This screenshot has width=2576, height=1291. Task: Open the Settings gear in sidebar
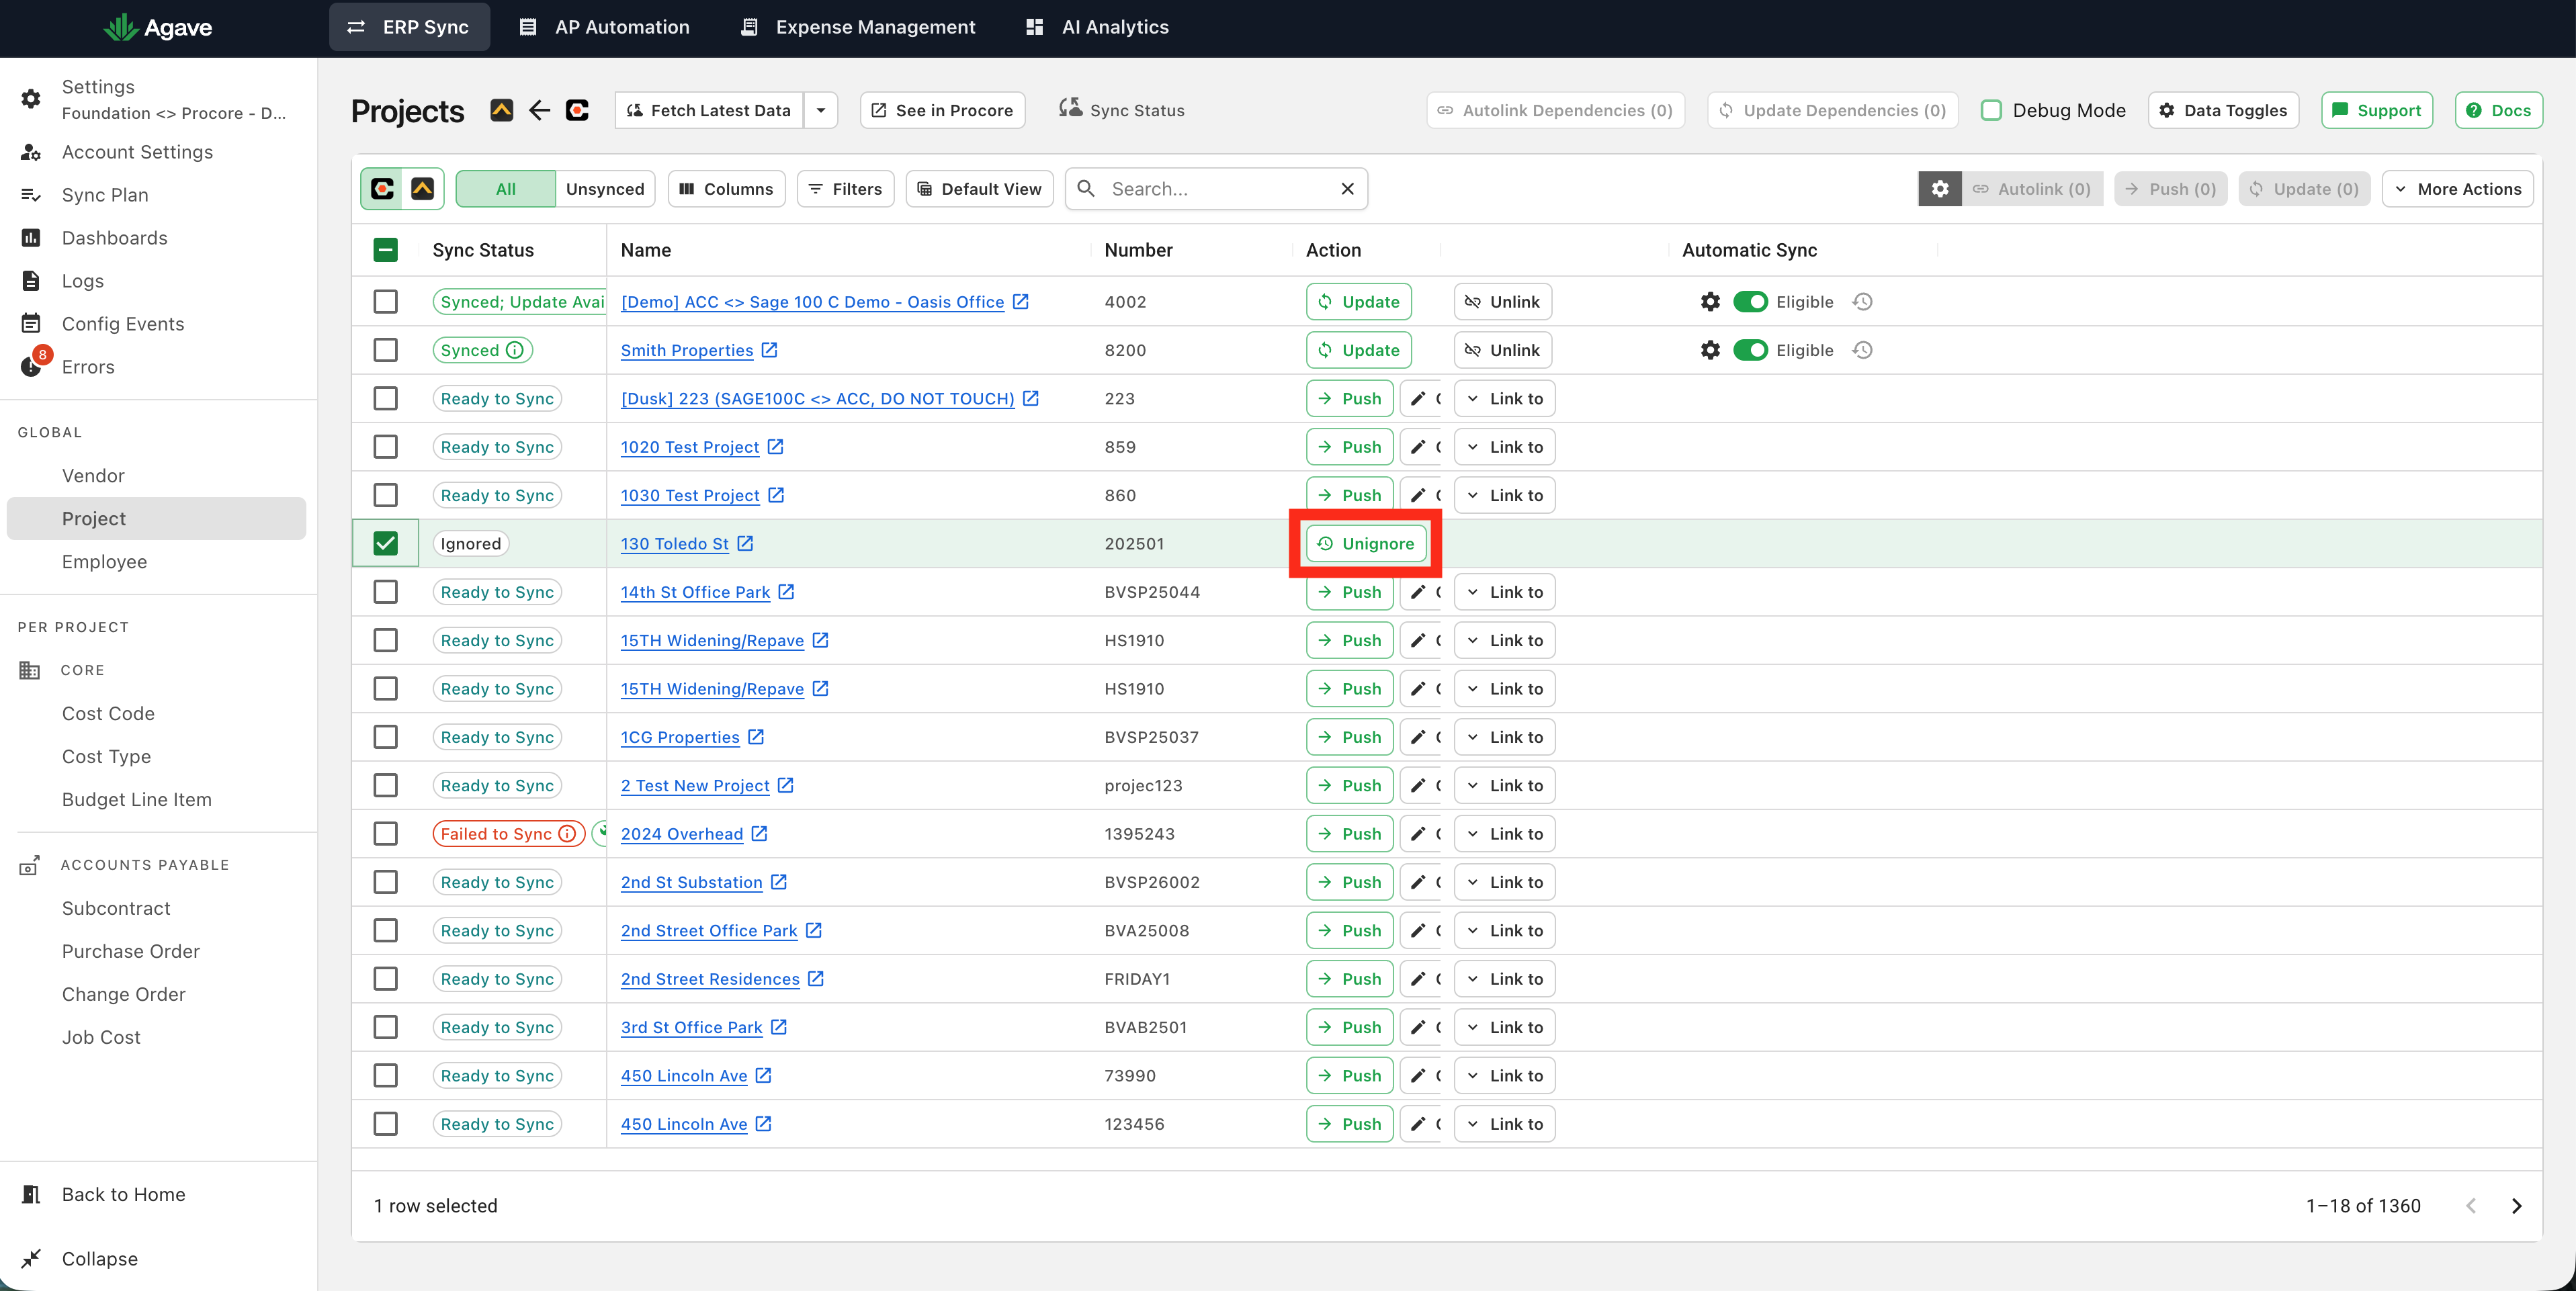31,98
